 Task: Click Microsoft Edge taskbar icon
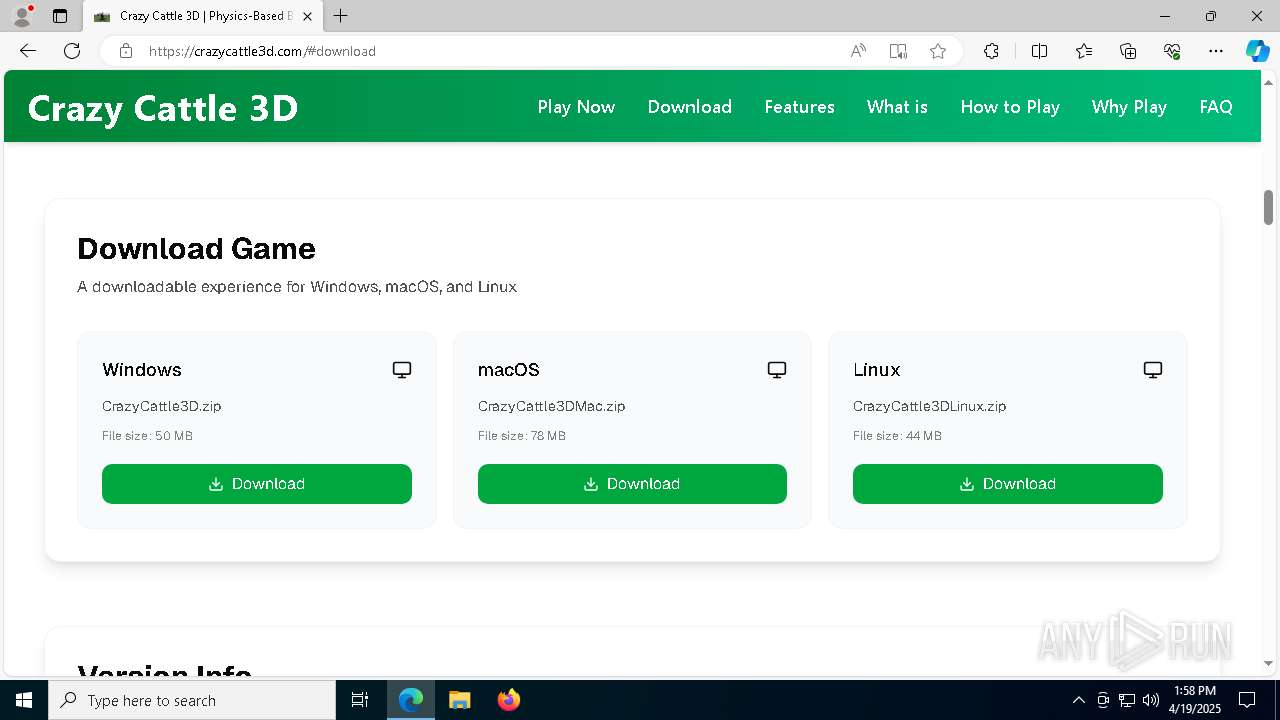click(411, 700)
